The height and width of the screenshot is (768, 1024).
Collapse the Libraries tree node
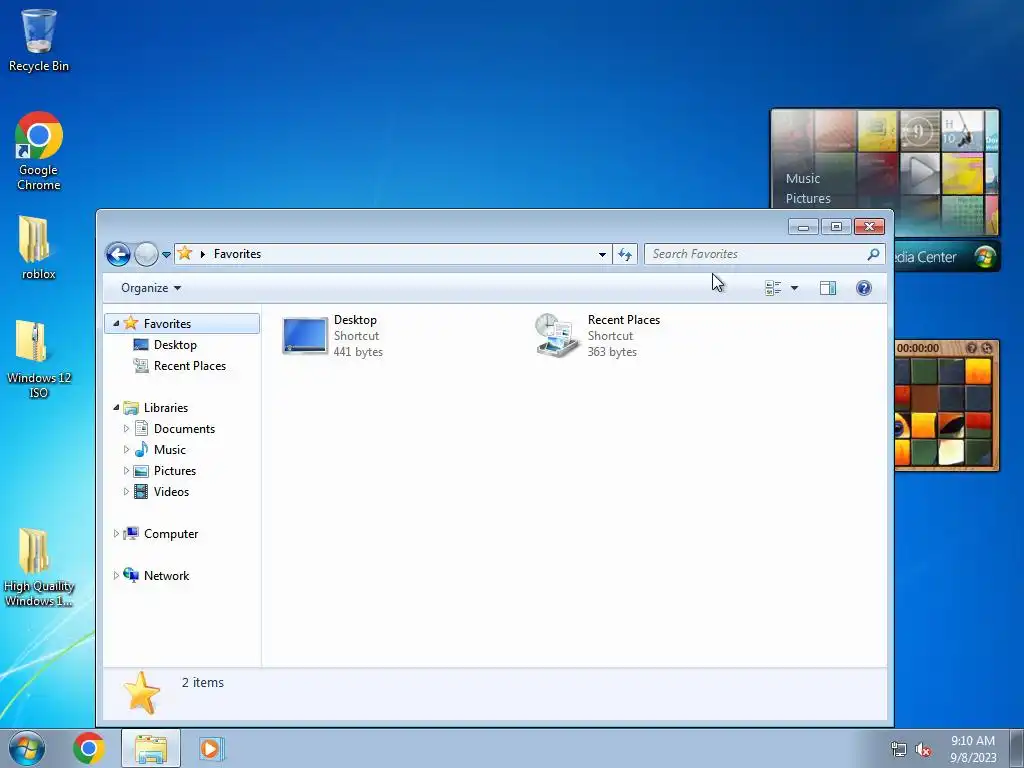point(116,408)
